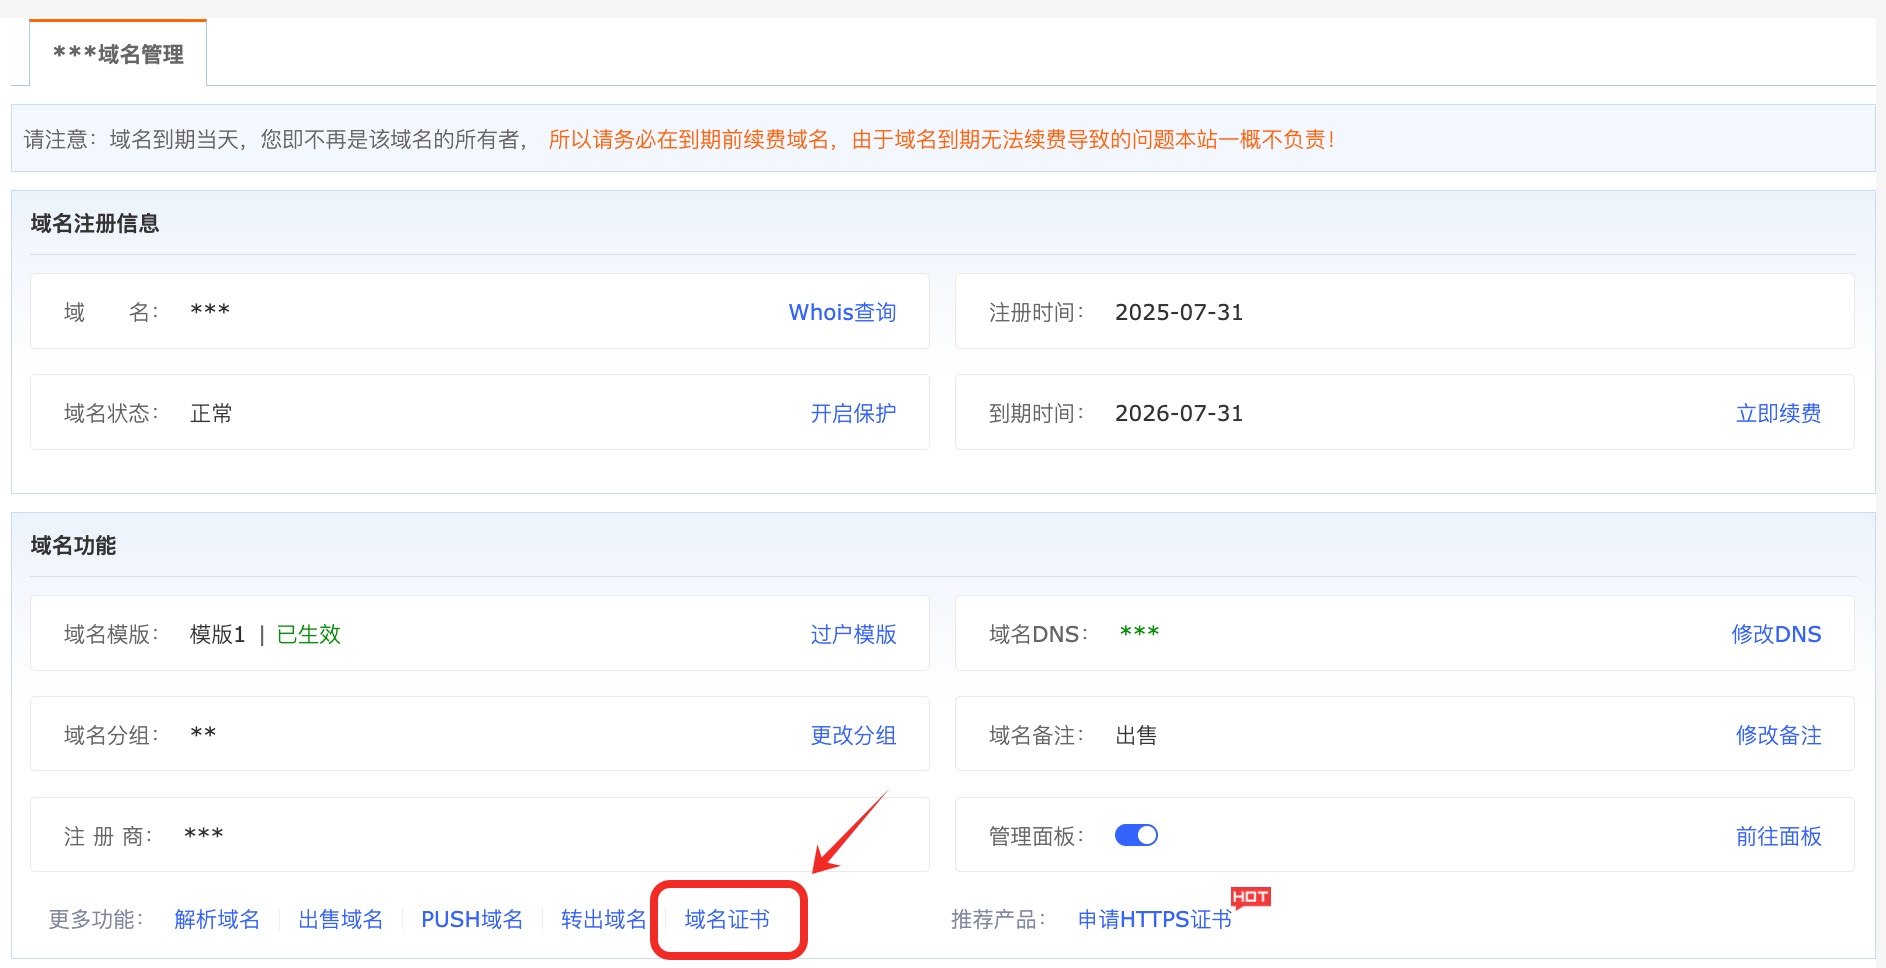Click 开启保护 to enable domain protection

[853, 413]
